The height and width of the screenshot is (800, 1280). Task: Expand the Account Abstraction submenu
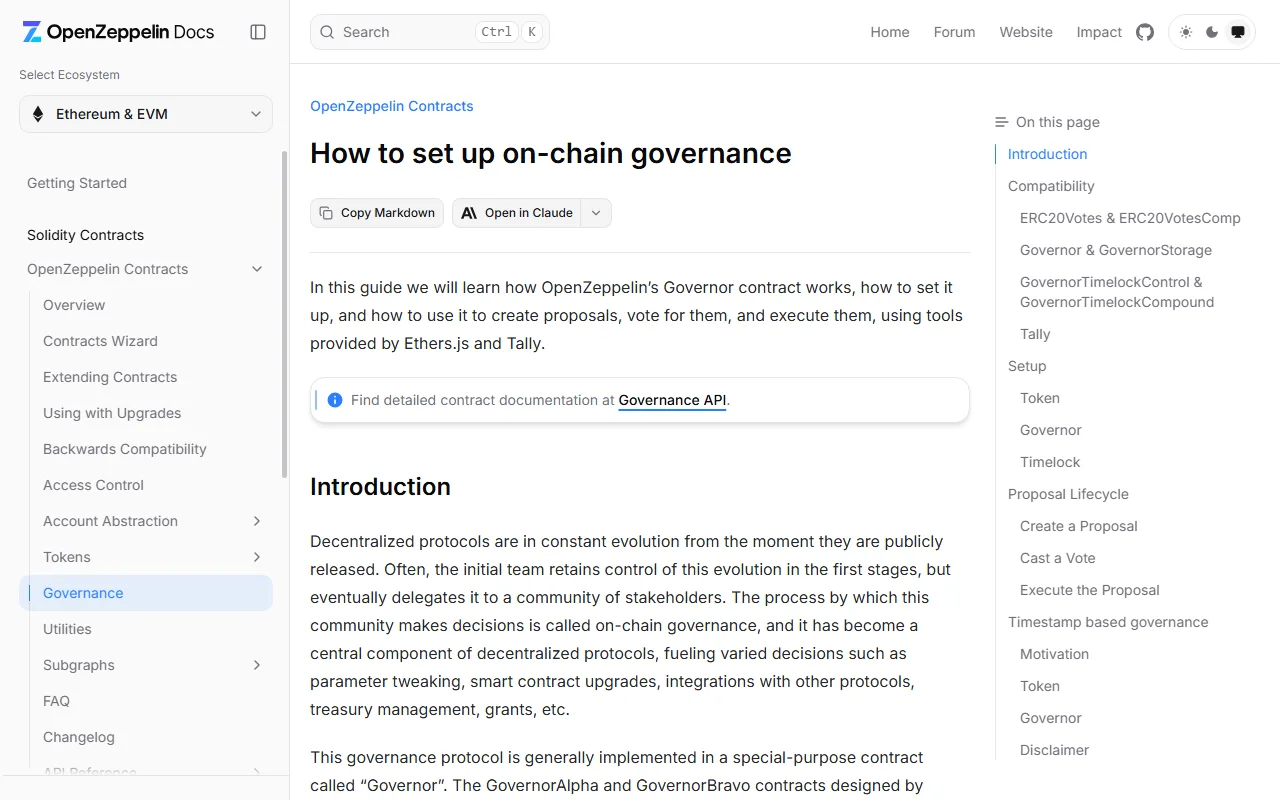[x=257, y=521]
